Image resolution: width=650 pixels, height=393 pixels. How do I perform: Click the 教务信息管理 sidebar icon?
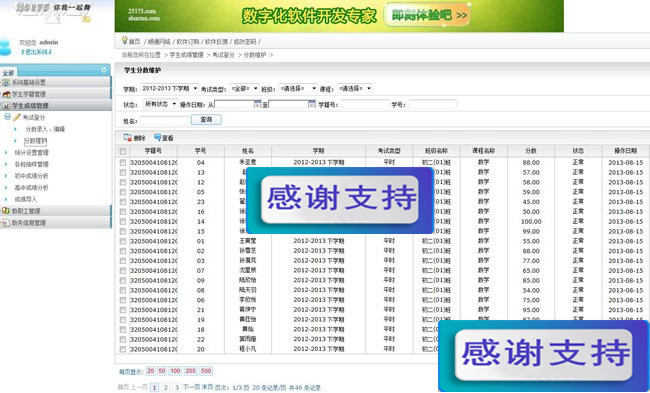point(6,223)
